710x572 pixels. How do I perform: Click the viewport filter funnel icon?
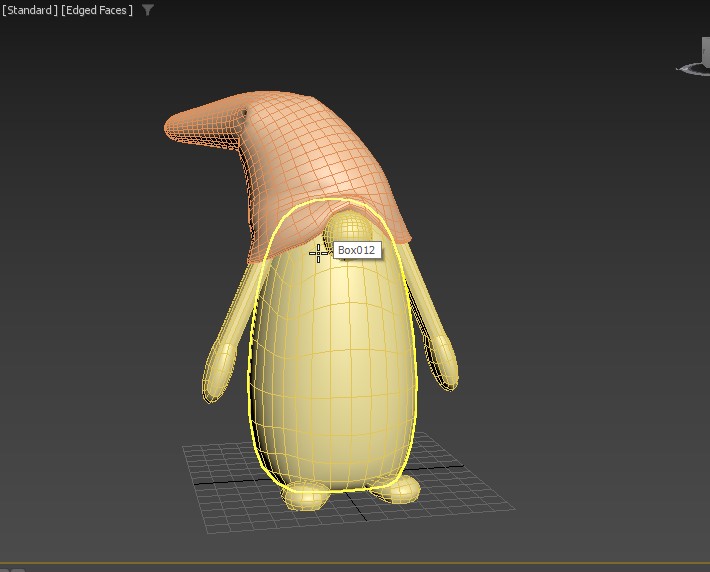148,10
